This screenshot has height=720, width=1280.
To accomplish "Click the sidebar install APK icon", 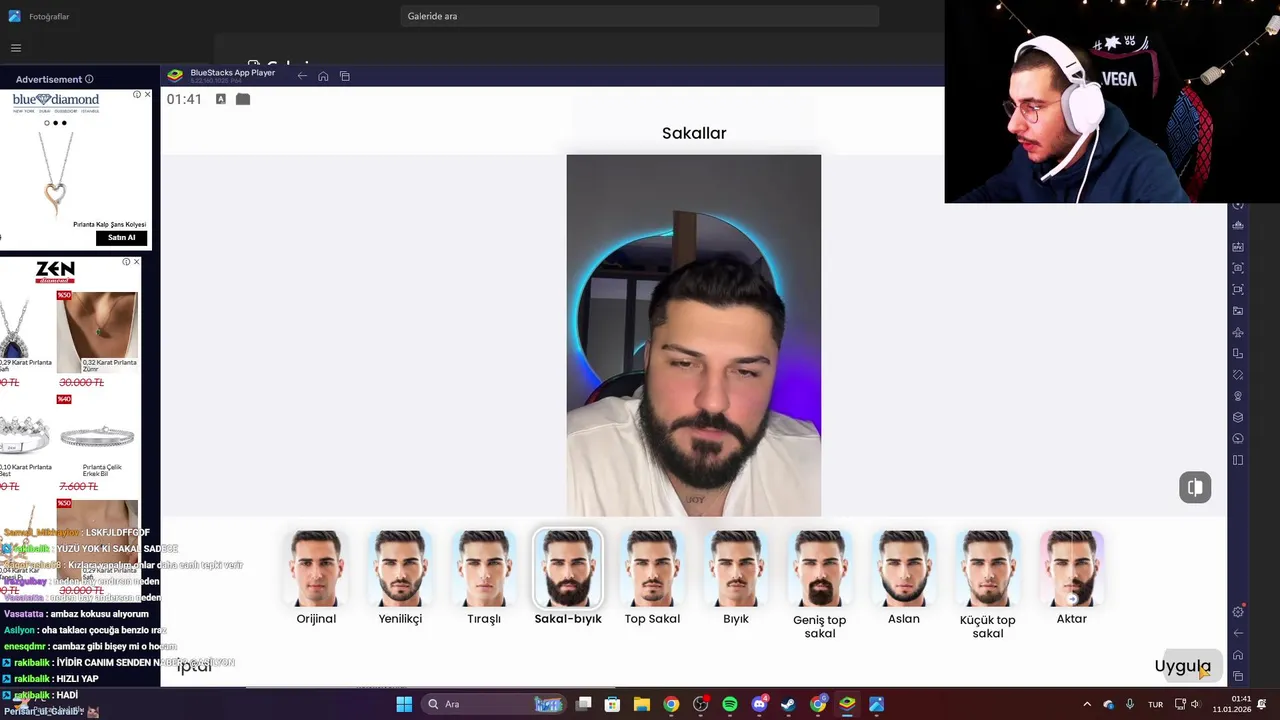I will coord(1238,247).
